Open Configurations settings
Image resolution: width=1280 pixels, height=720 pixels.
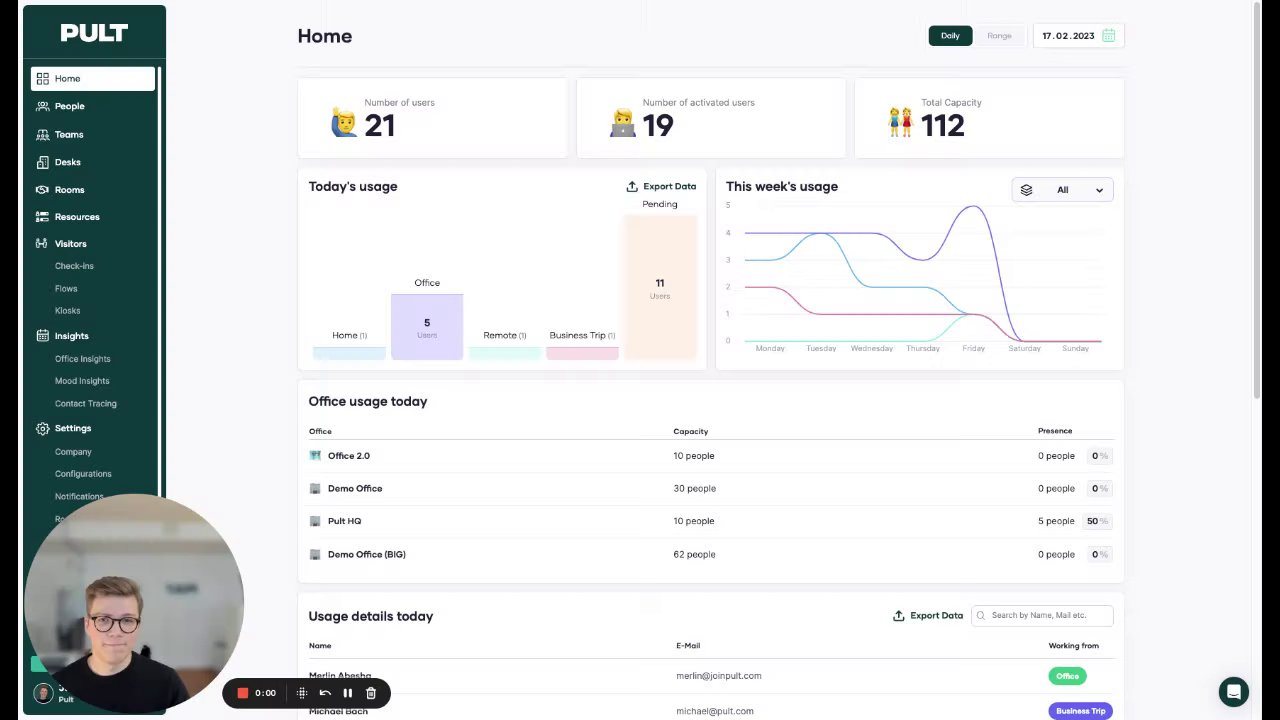83,474
